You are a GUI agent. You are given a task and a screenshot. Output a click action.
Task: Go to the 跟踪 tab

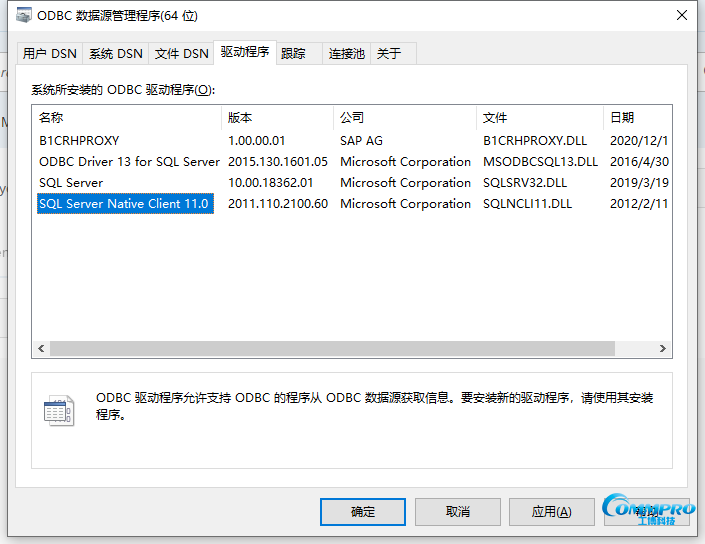click(x=294, y=54)
